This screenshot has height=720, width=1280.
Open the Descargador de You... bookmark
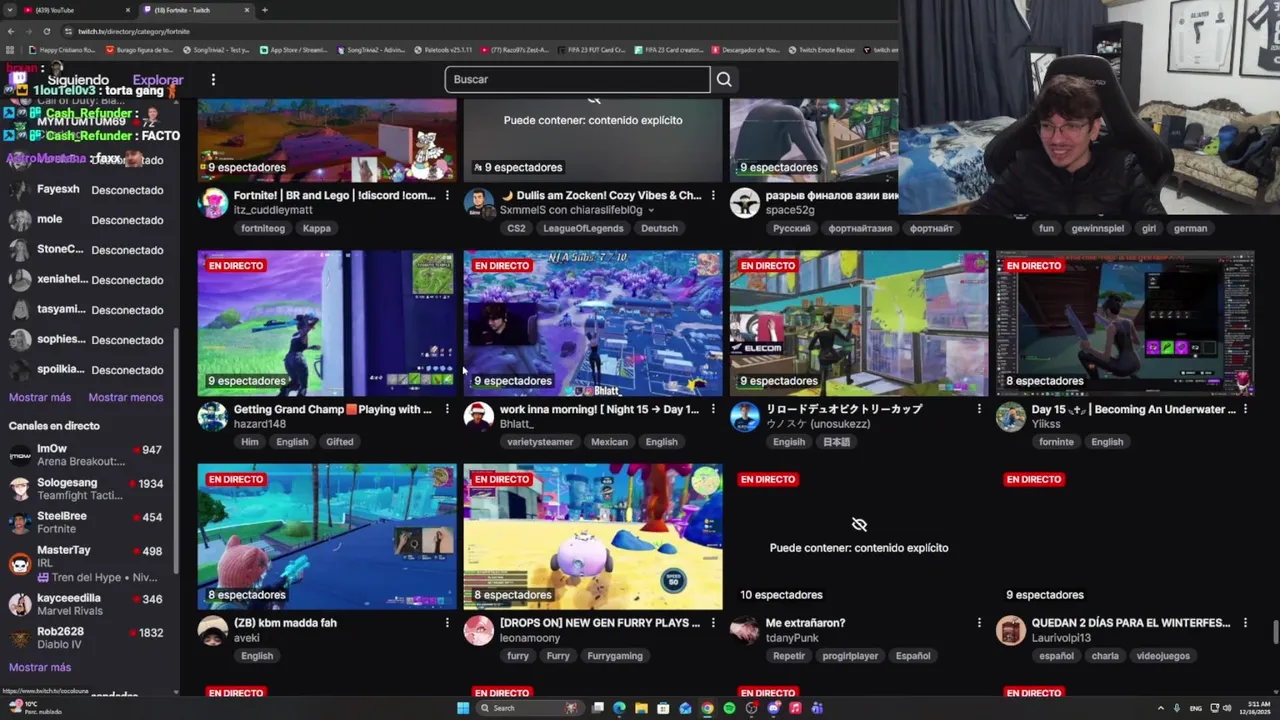tap(746, 50)
